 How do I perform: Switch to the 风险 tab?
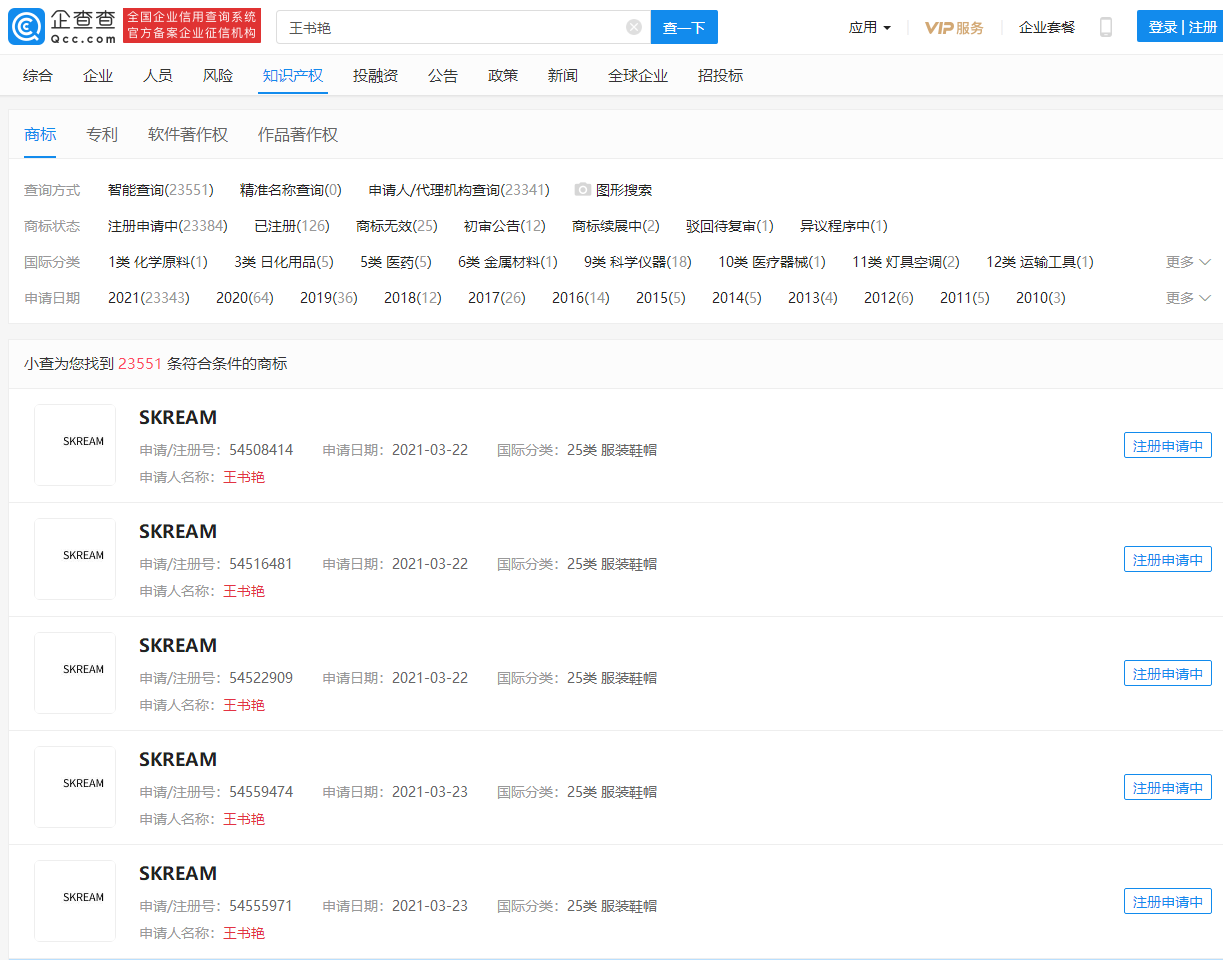(x=218, y=76)
